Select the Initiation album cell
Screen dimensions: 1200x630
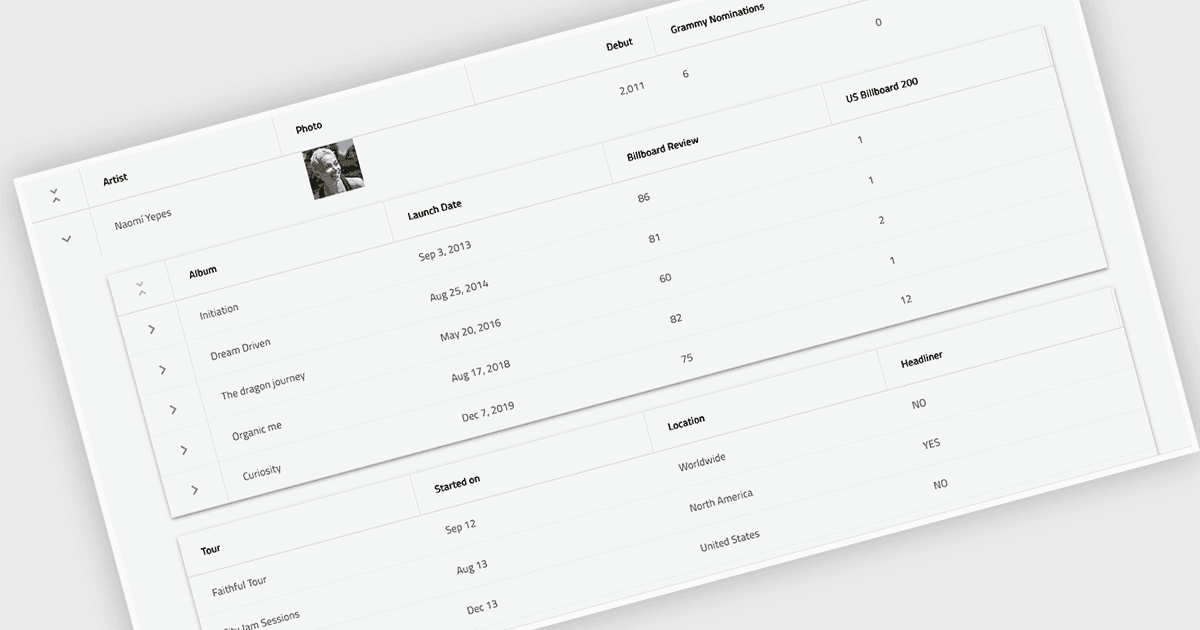tap(219, 310)
